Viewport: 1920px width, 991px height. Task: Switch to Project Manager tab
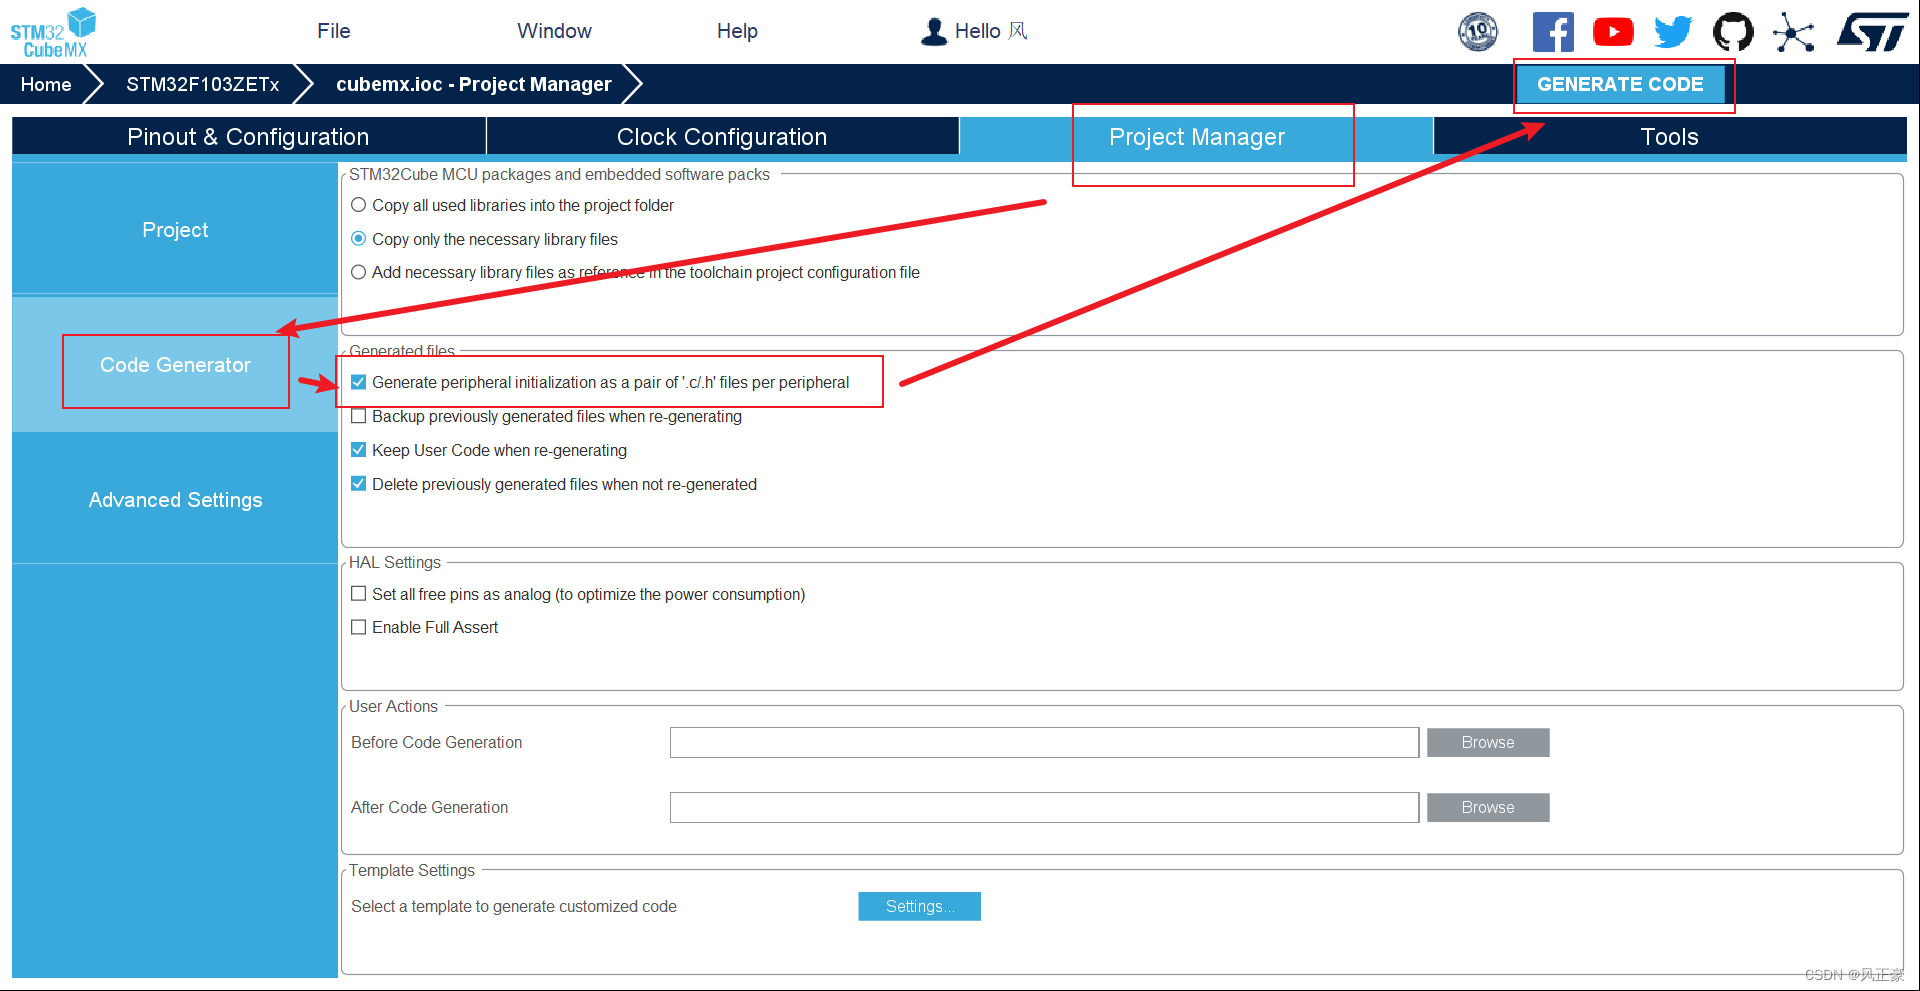(1196, 137)
